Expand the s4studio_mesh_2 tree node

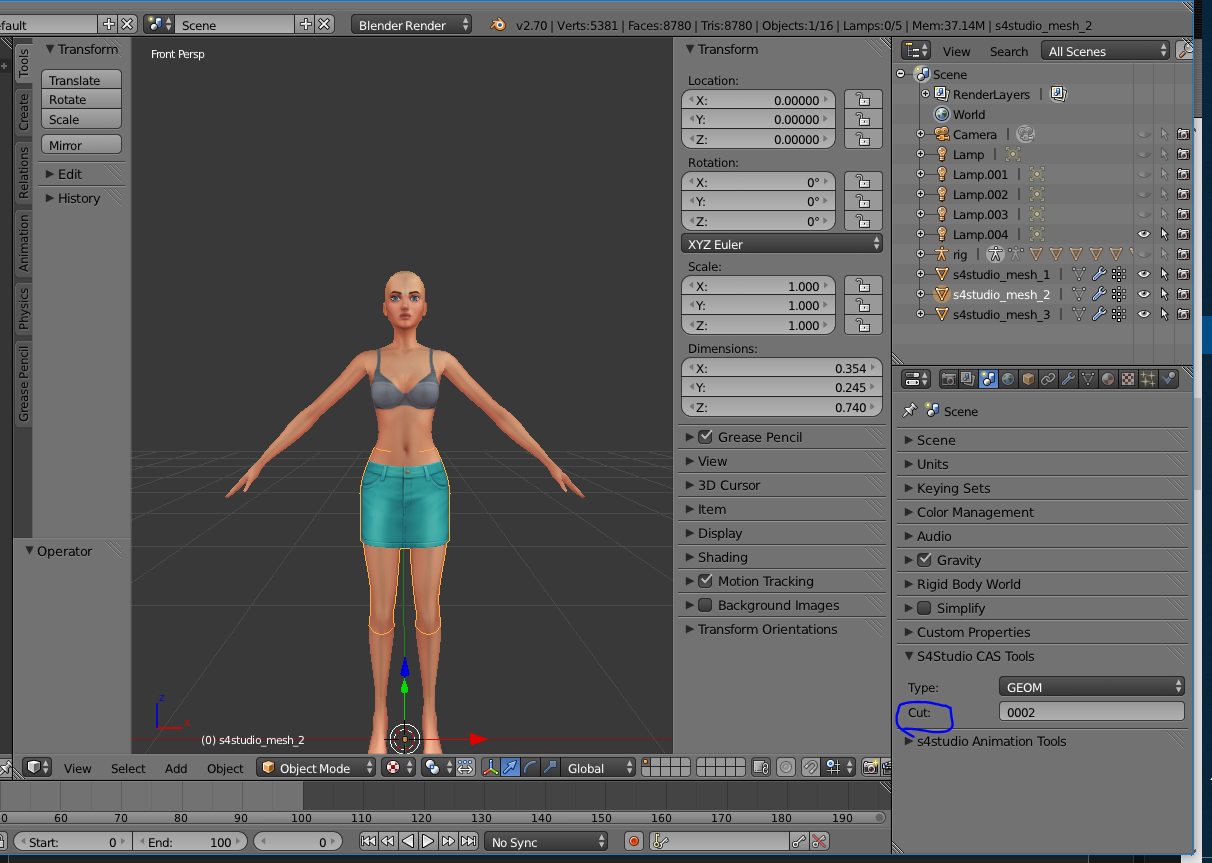tap(920, 294)
